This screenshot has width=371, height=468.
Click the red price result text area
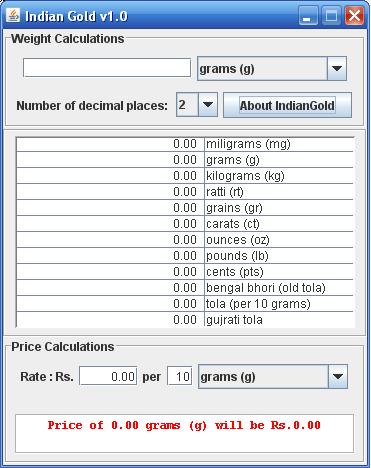(184, 433)
